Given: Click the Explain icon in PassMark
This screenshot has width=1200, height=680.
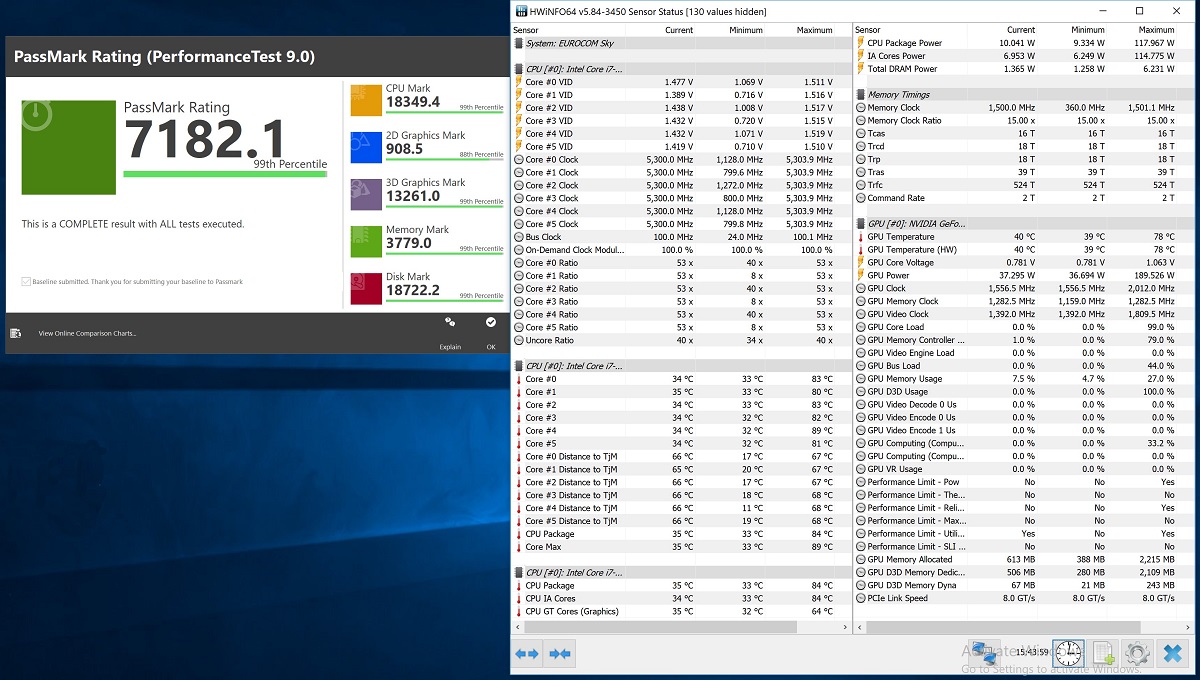Looking at the screenshot, I should [450, 323].
